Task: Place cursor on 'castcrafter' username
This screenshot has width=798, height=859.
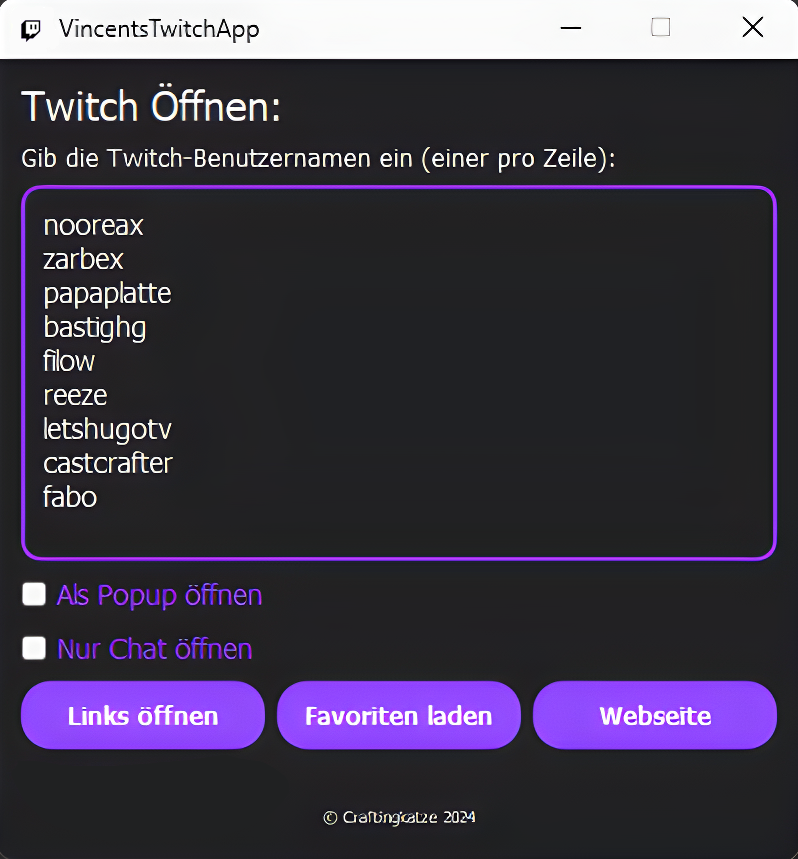Action: (x=108, y=463)
